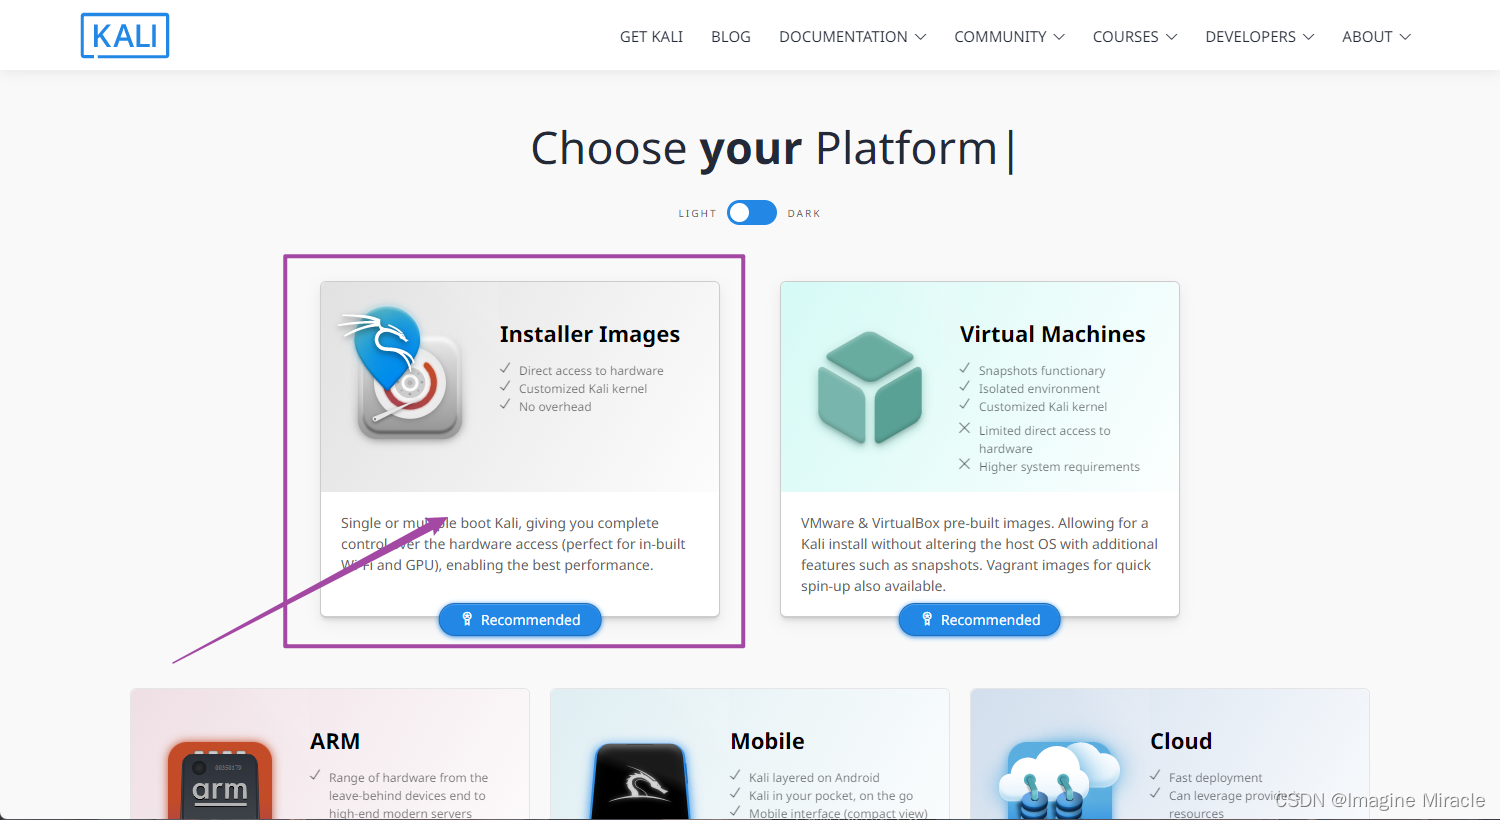Click 'Limited direct access to hardware' text

pyautogui.click(x=1045, y=440)
